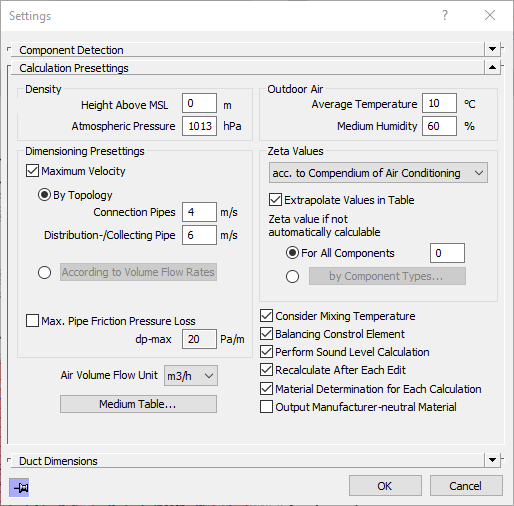Click the Cancel button
514x506 pixels.
[466, 486]
